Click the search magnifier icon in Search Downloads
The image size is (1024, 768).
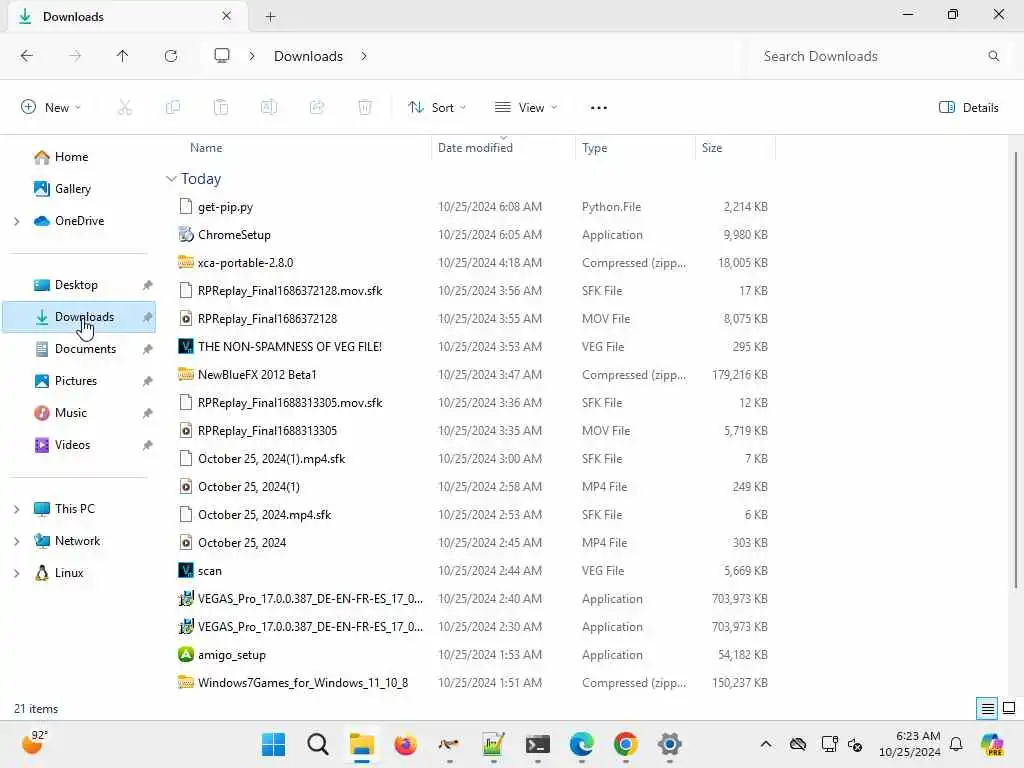point(993,56)
